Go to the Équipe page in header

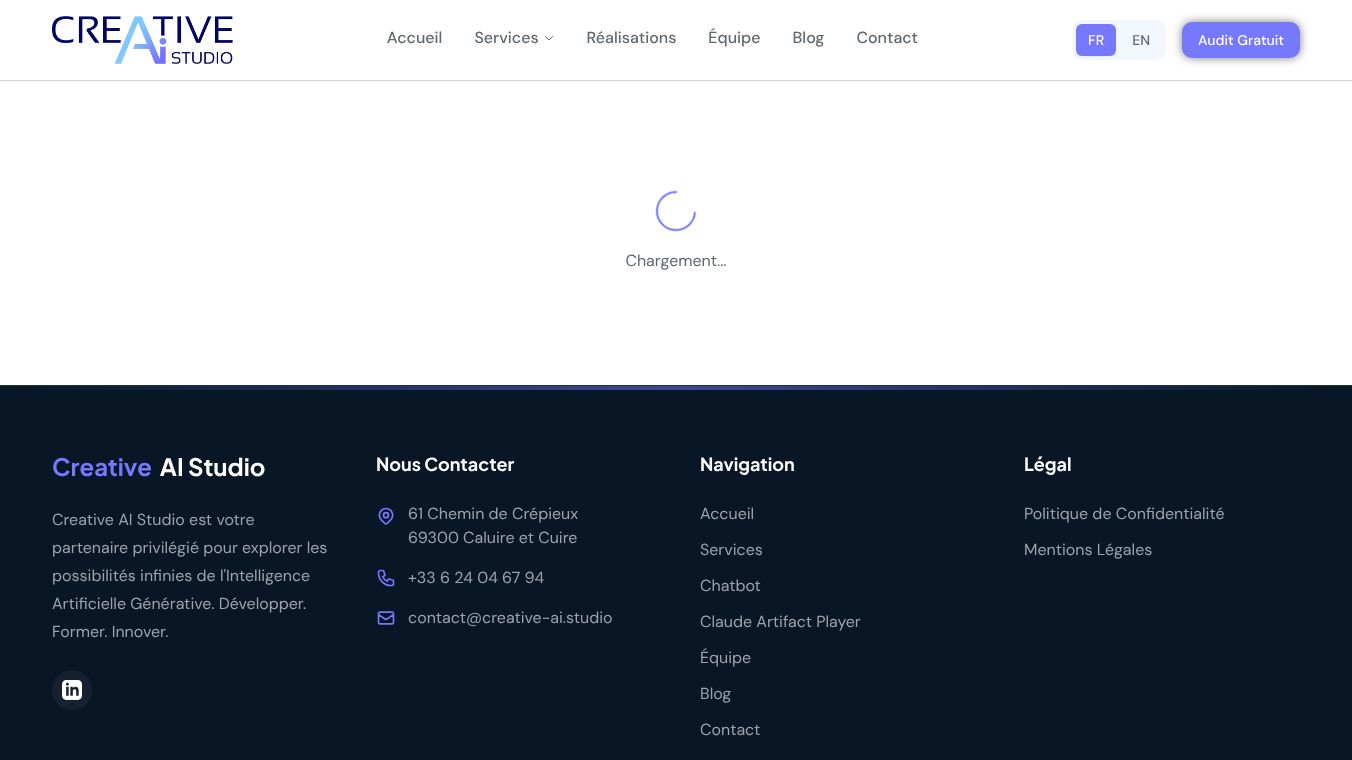click(x=734, y=38)
